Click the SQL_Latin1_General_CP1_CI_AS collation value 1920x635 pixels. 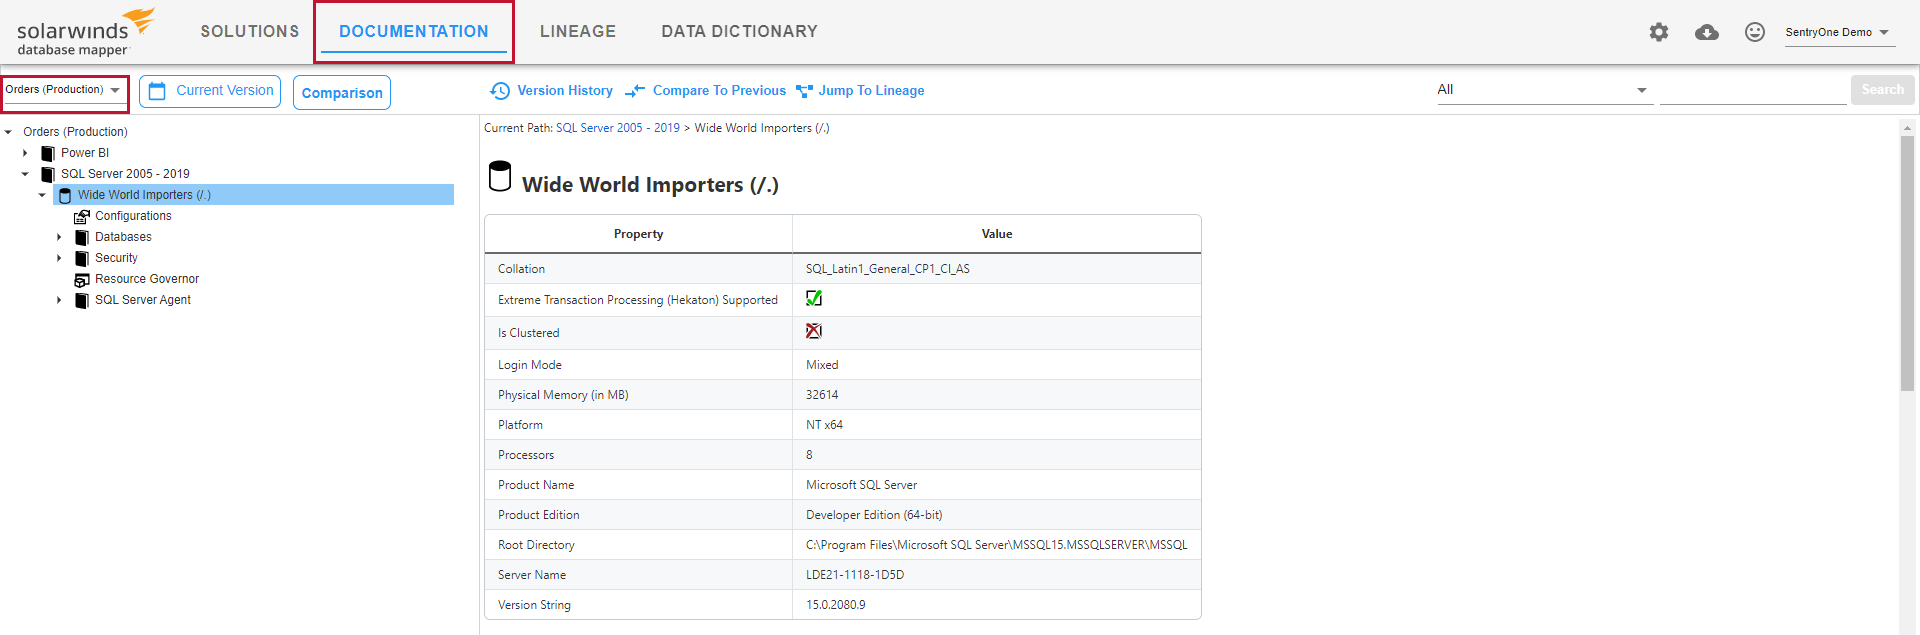pos(888,269)
